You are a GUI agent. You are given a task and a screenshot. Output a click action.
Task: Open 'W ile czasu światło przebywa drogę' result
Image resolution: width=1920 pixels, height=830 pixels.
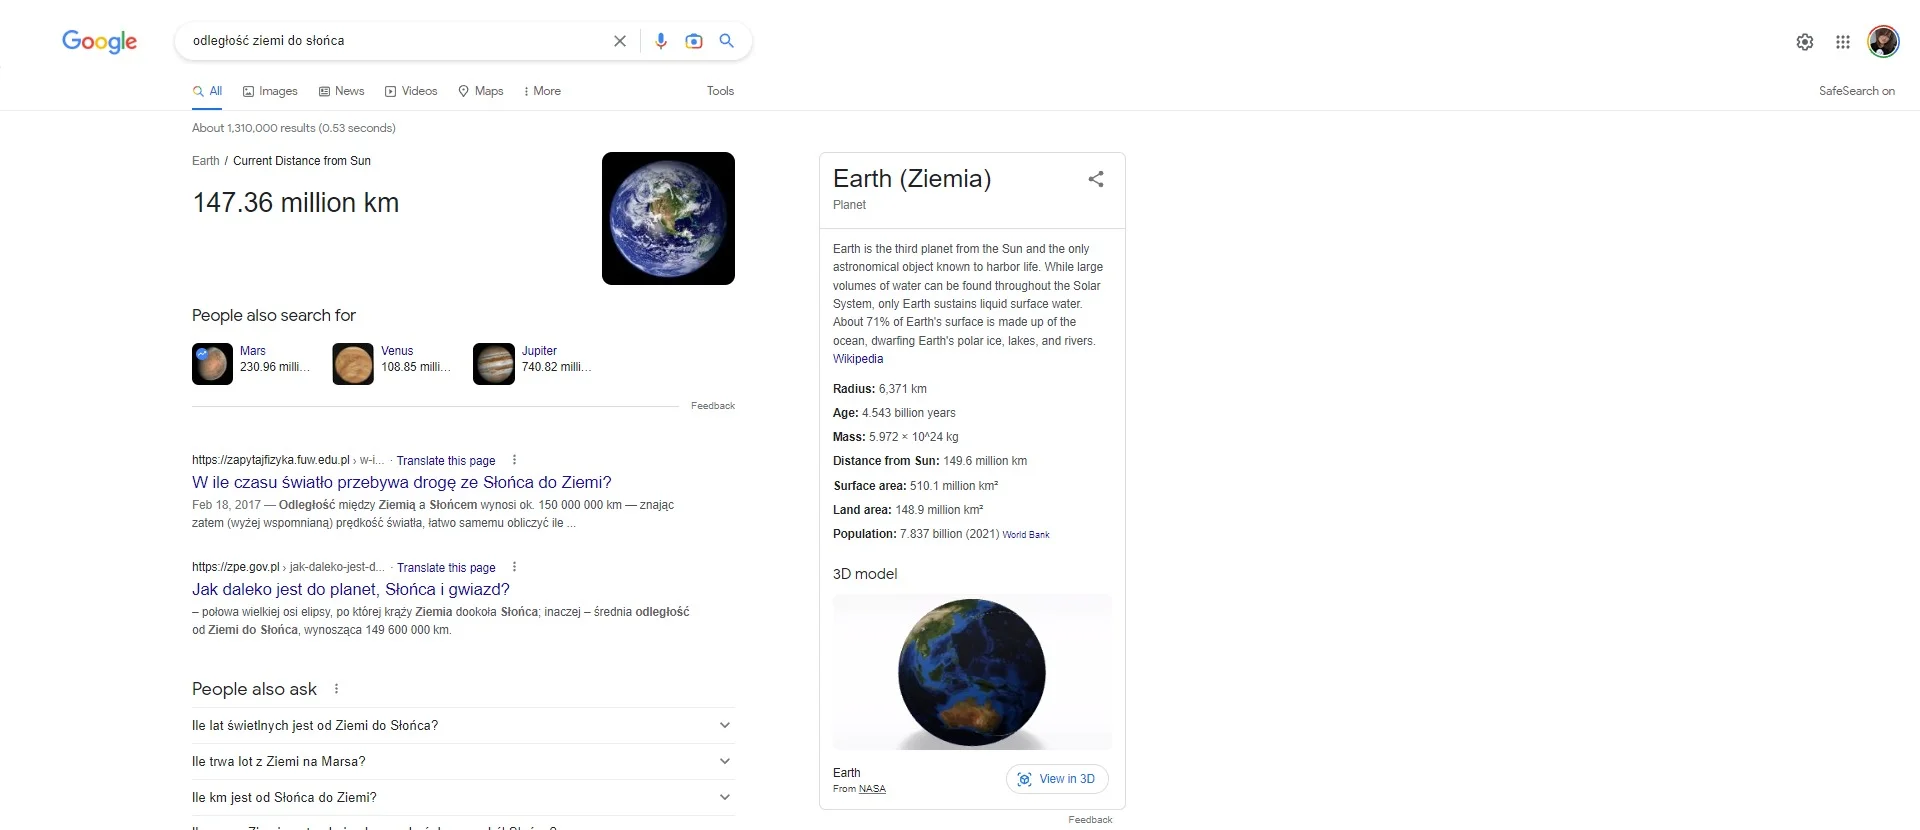coord(402,482)
